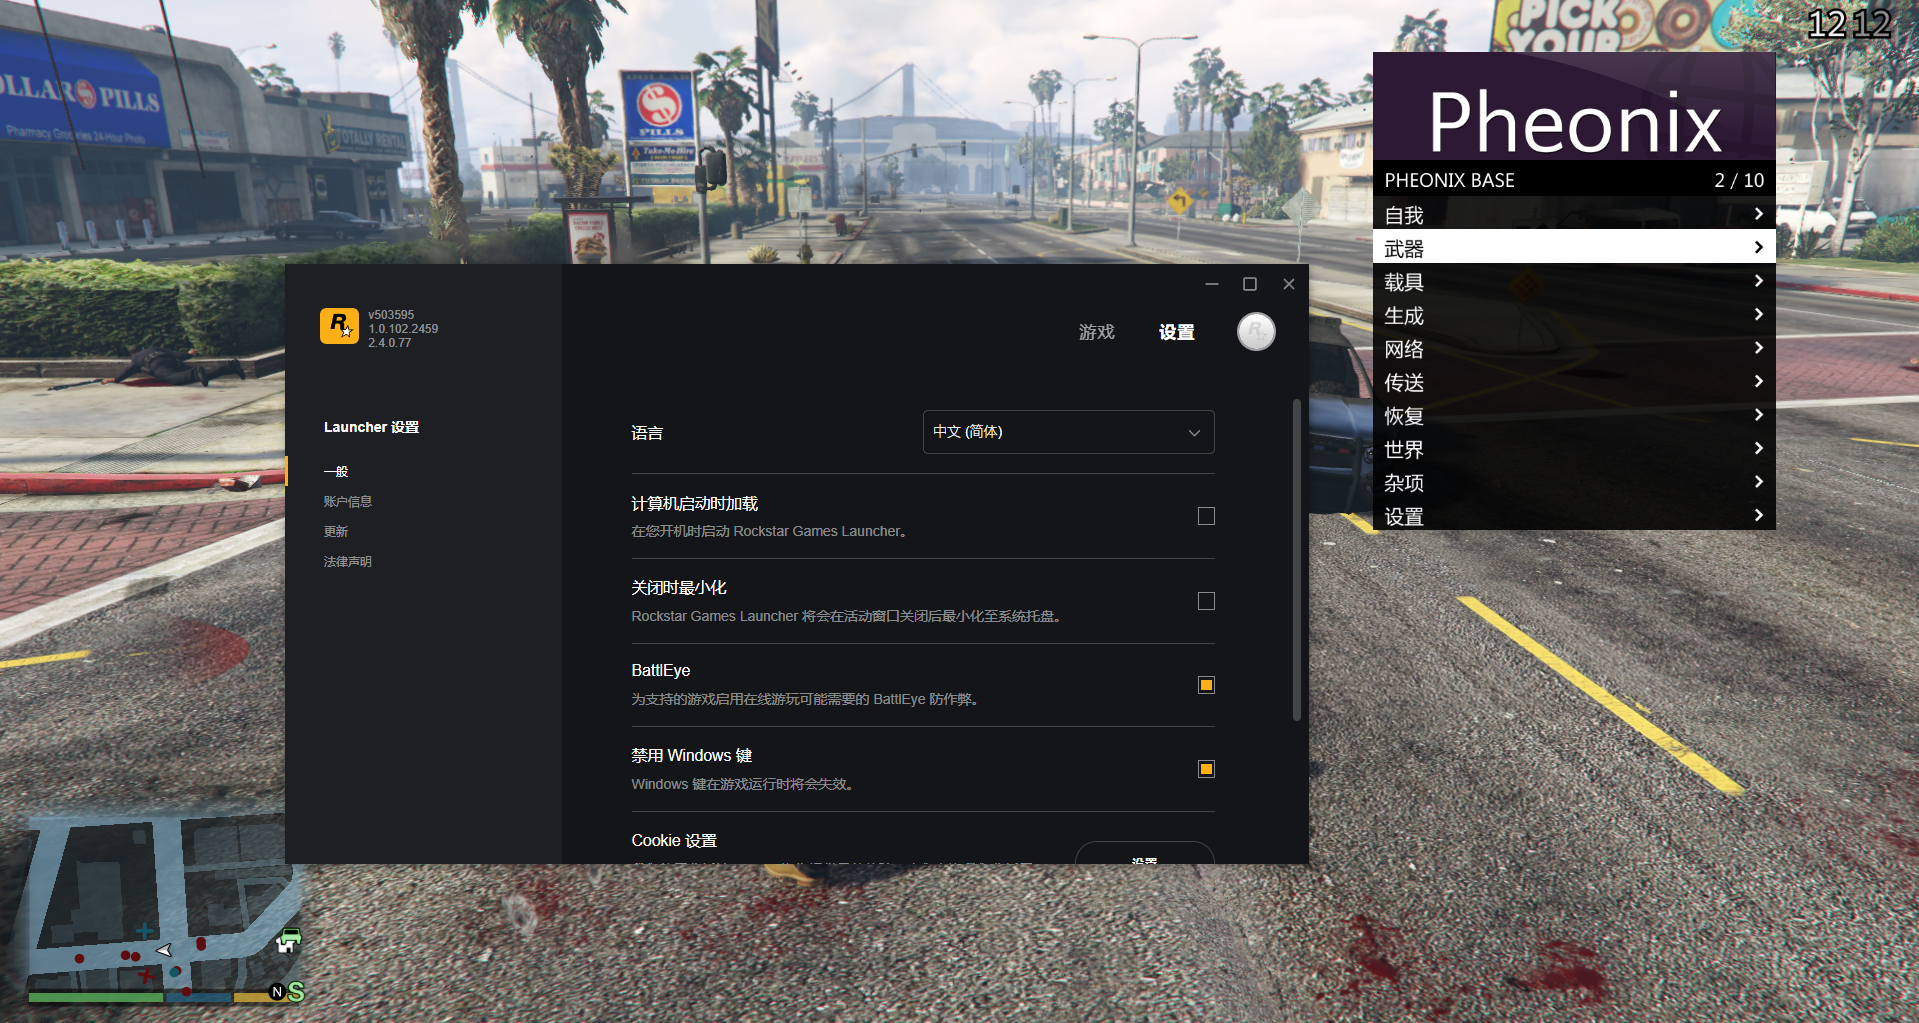The image size is (1919, 1023).
Task: Open 武器 submenu in Pheonix menu
Action: (x=1574, y=247)
